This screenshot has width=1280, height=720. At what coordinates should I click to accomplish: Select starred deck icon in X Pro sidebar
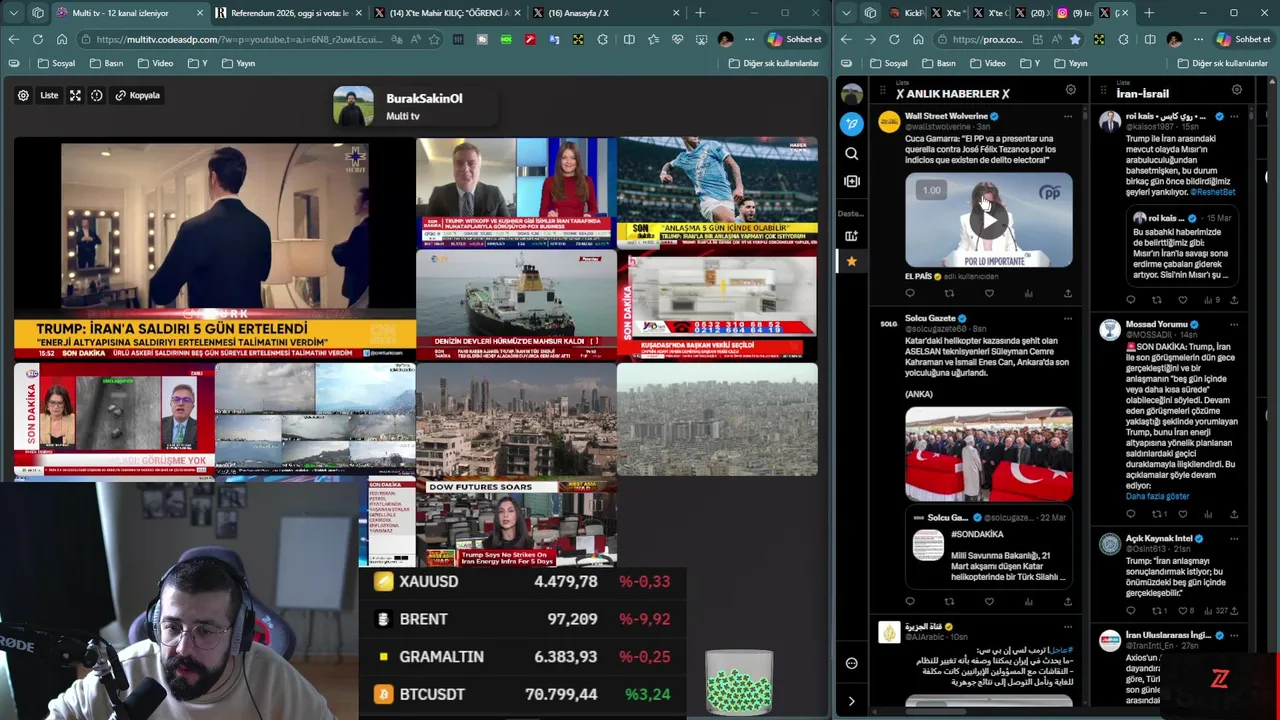click(x=851, y=261)
